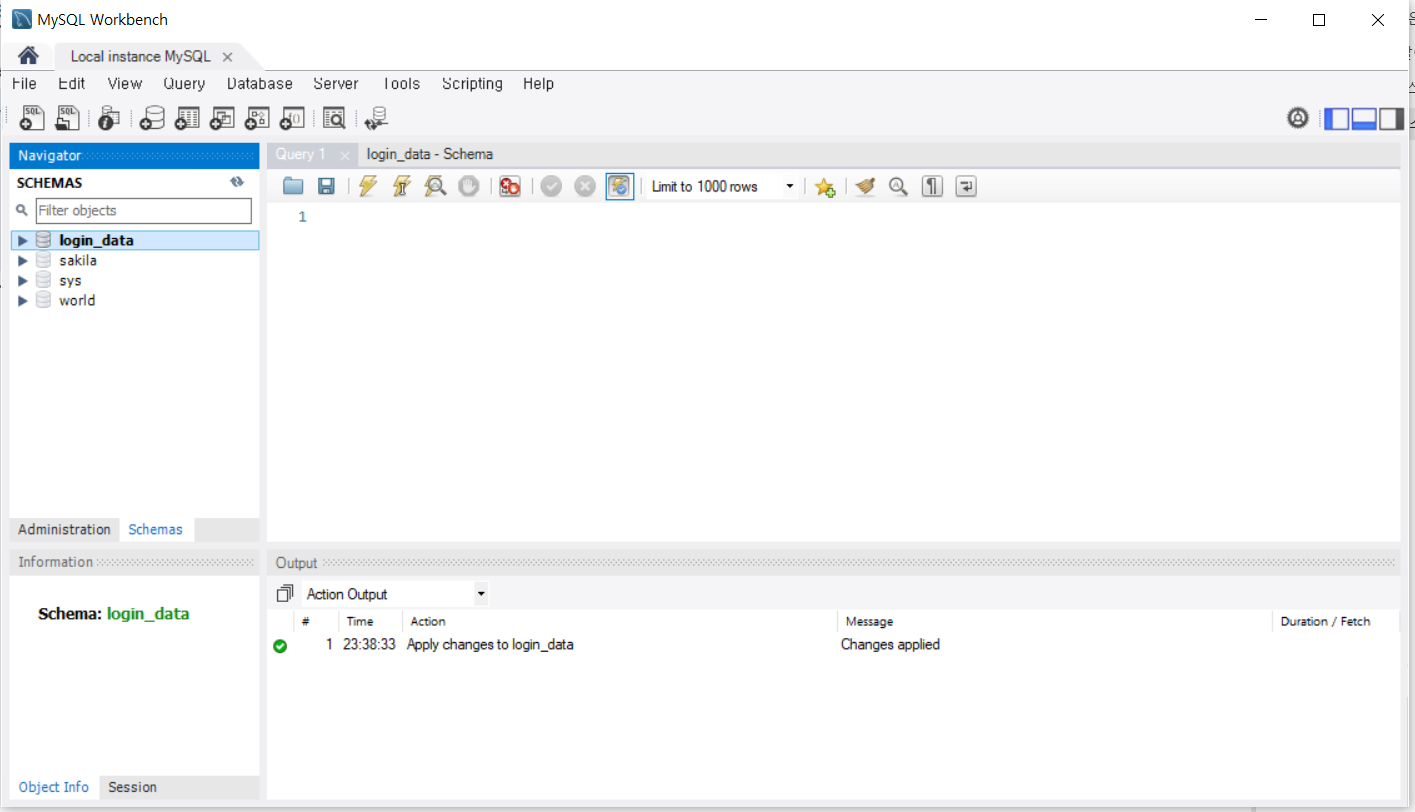Expand the sakila schema tree
Viewport: 1415px width, 812px height.
pos(22,261)
